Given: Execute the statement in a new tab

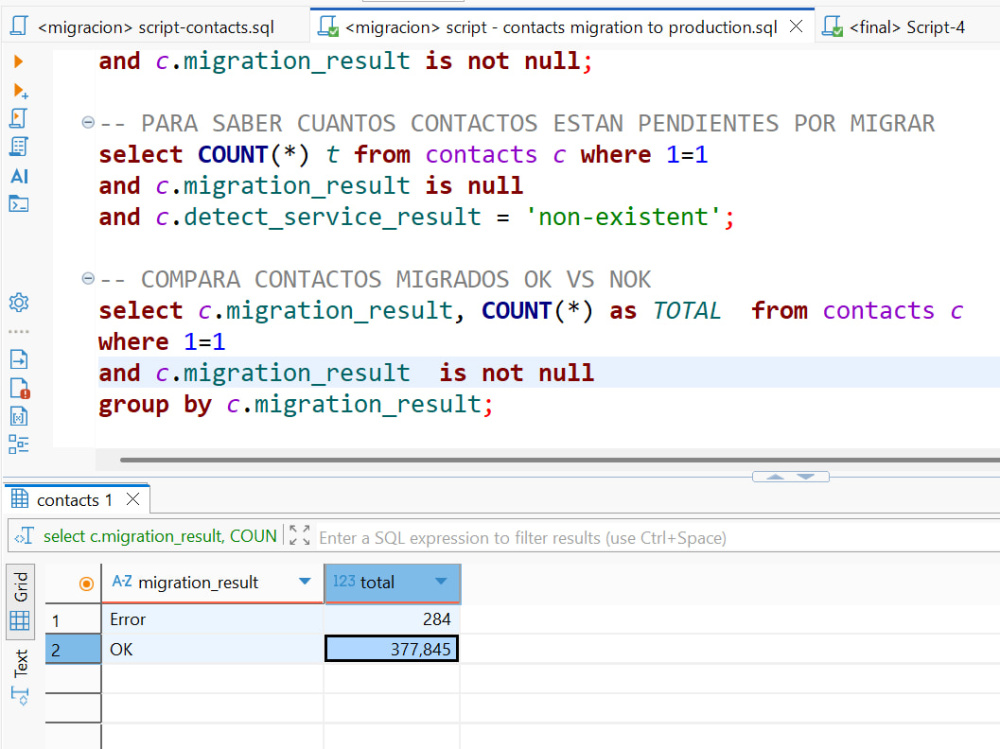Looking at the screenshot, I should [20, 91].
